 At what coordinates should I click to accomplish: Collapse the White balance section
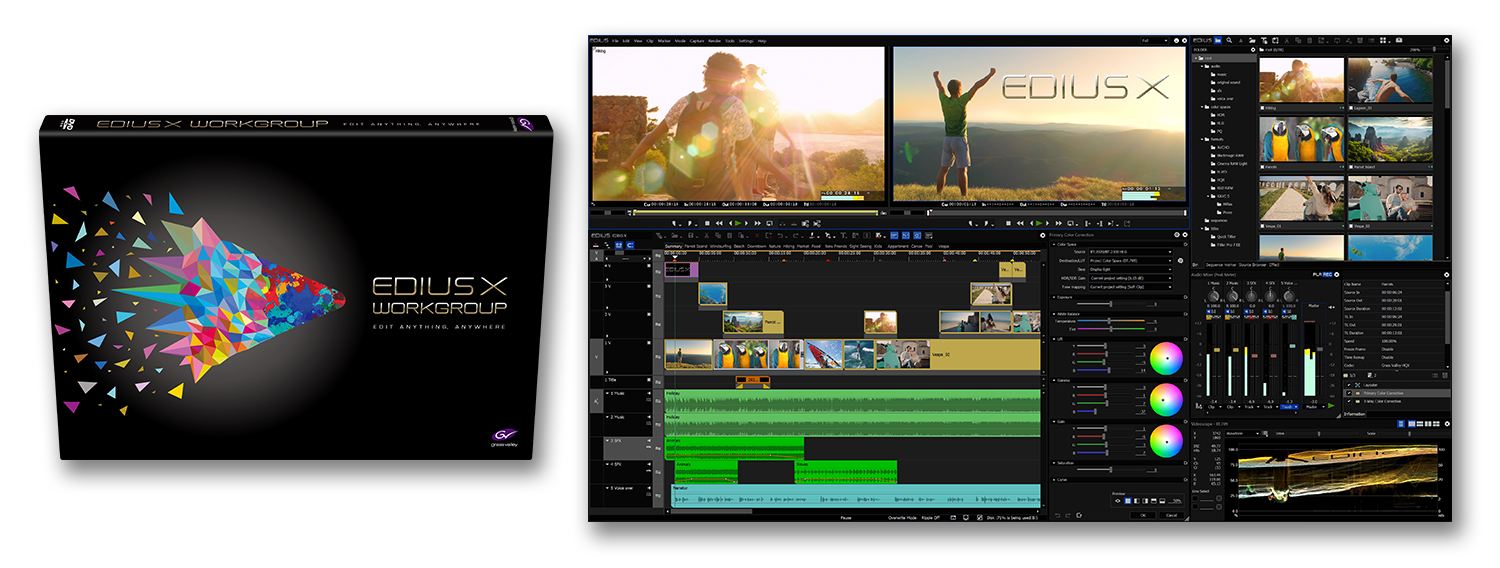click(1054, 314)
